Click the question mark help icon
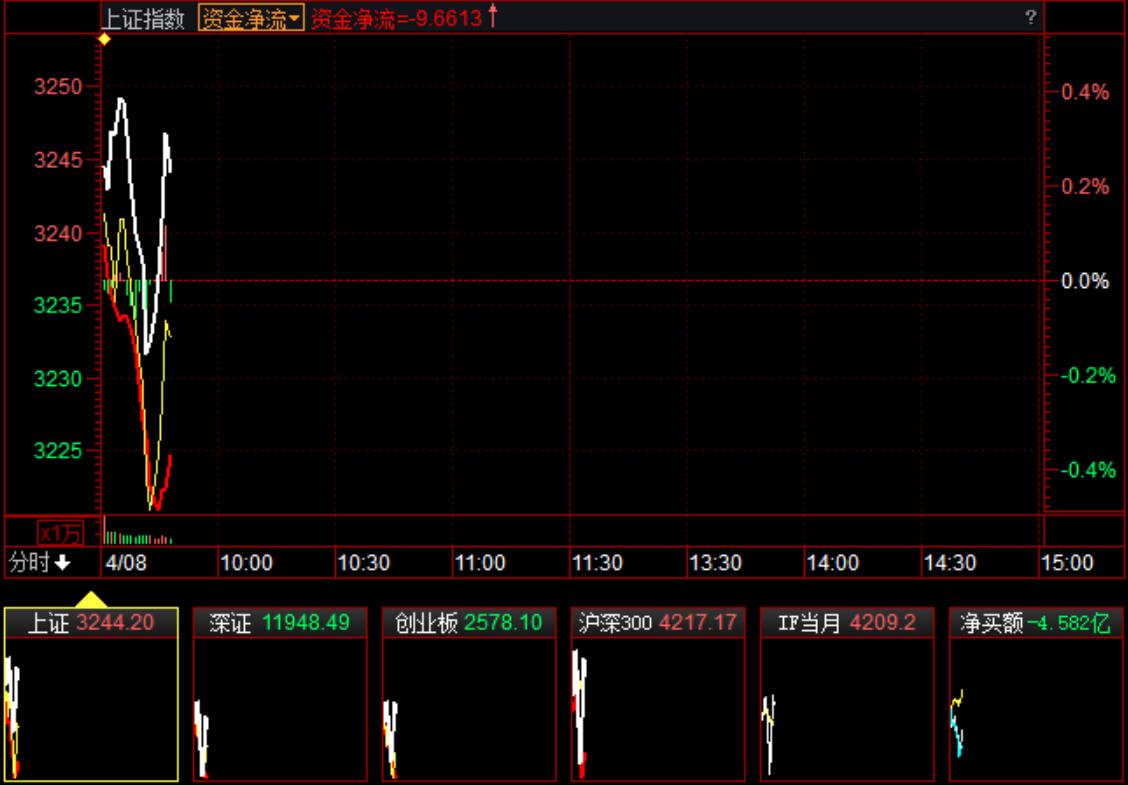Image resolution: width=1128 pixels, height=785 pixels. coord(1030,18)
